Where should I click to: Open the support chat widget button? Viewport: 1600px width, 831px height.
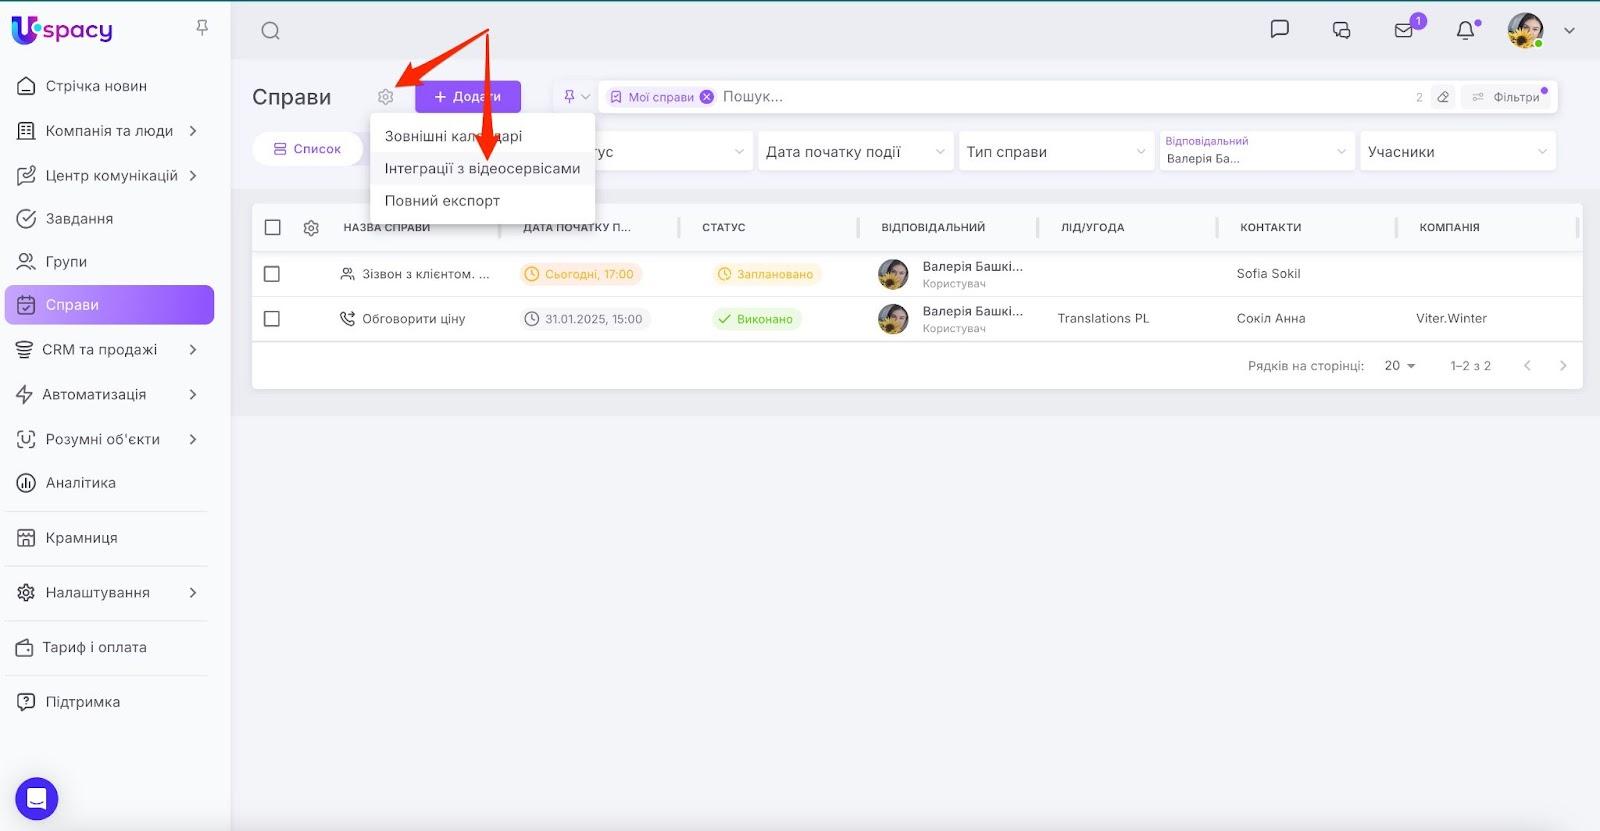(x=37, y=799)
